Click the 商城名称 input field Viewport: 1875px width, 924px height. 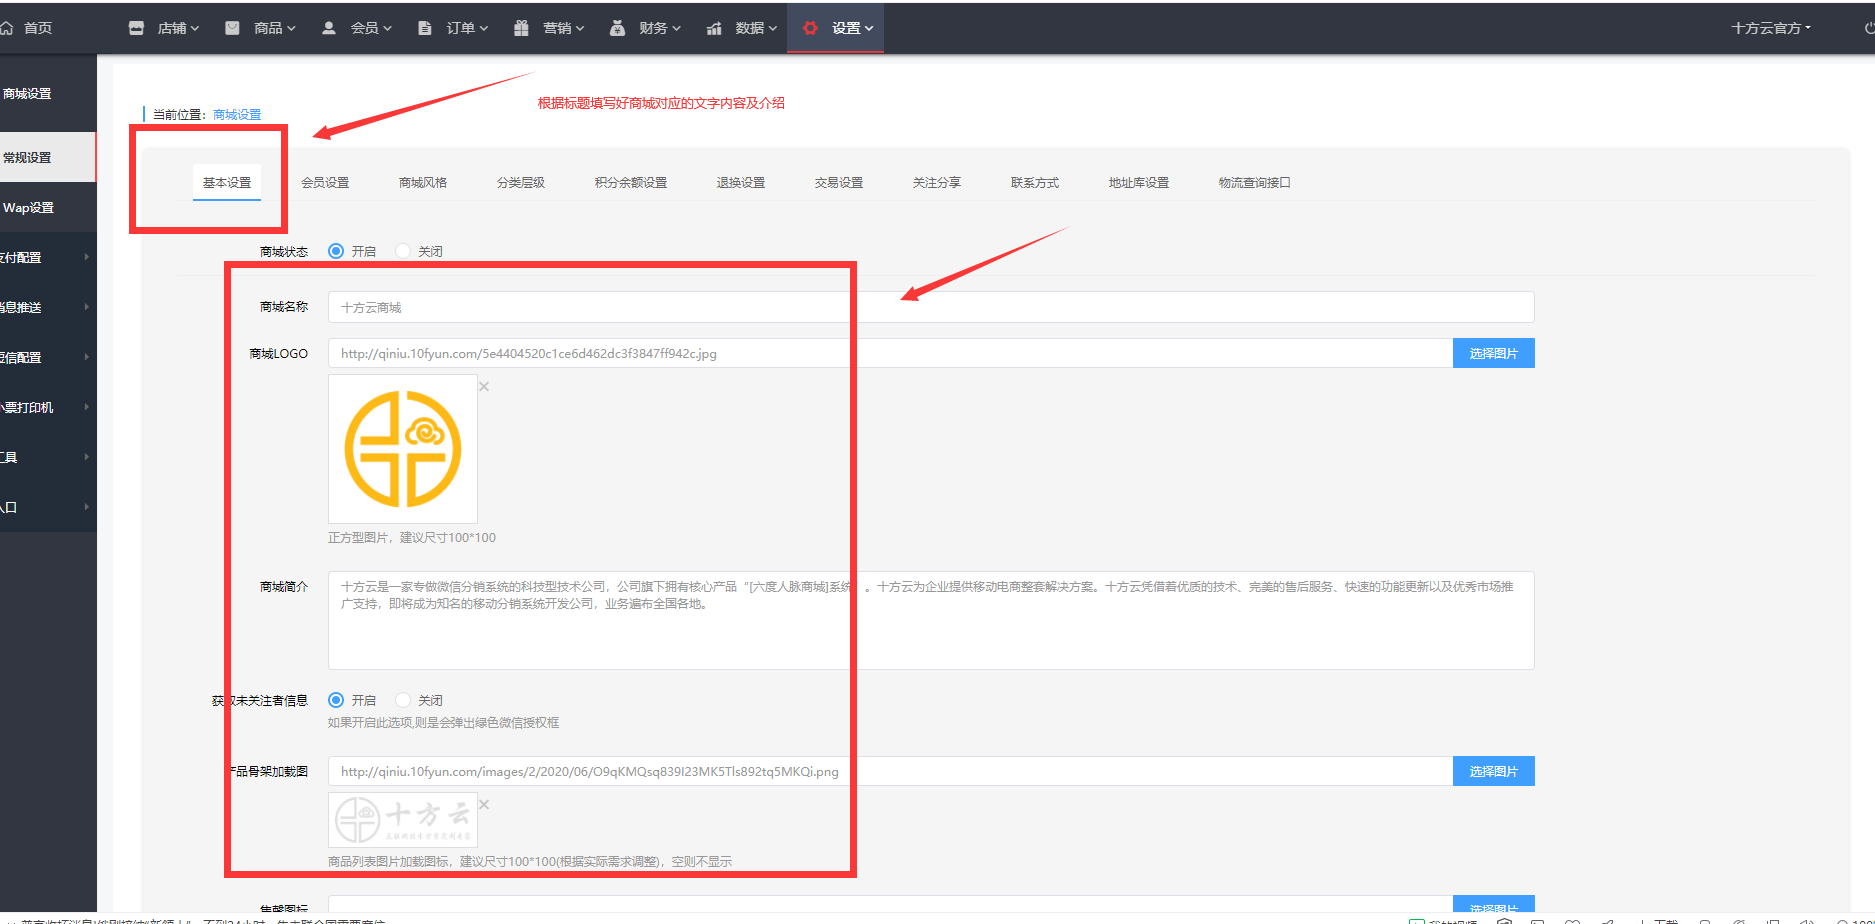coord(930,307)
